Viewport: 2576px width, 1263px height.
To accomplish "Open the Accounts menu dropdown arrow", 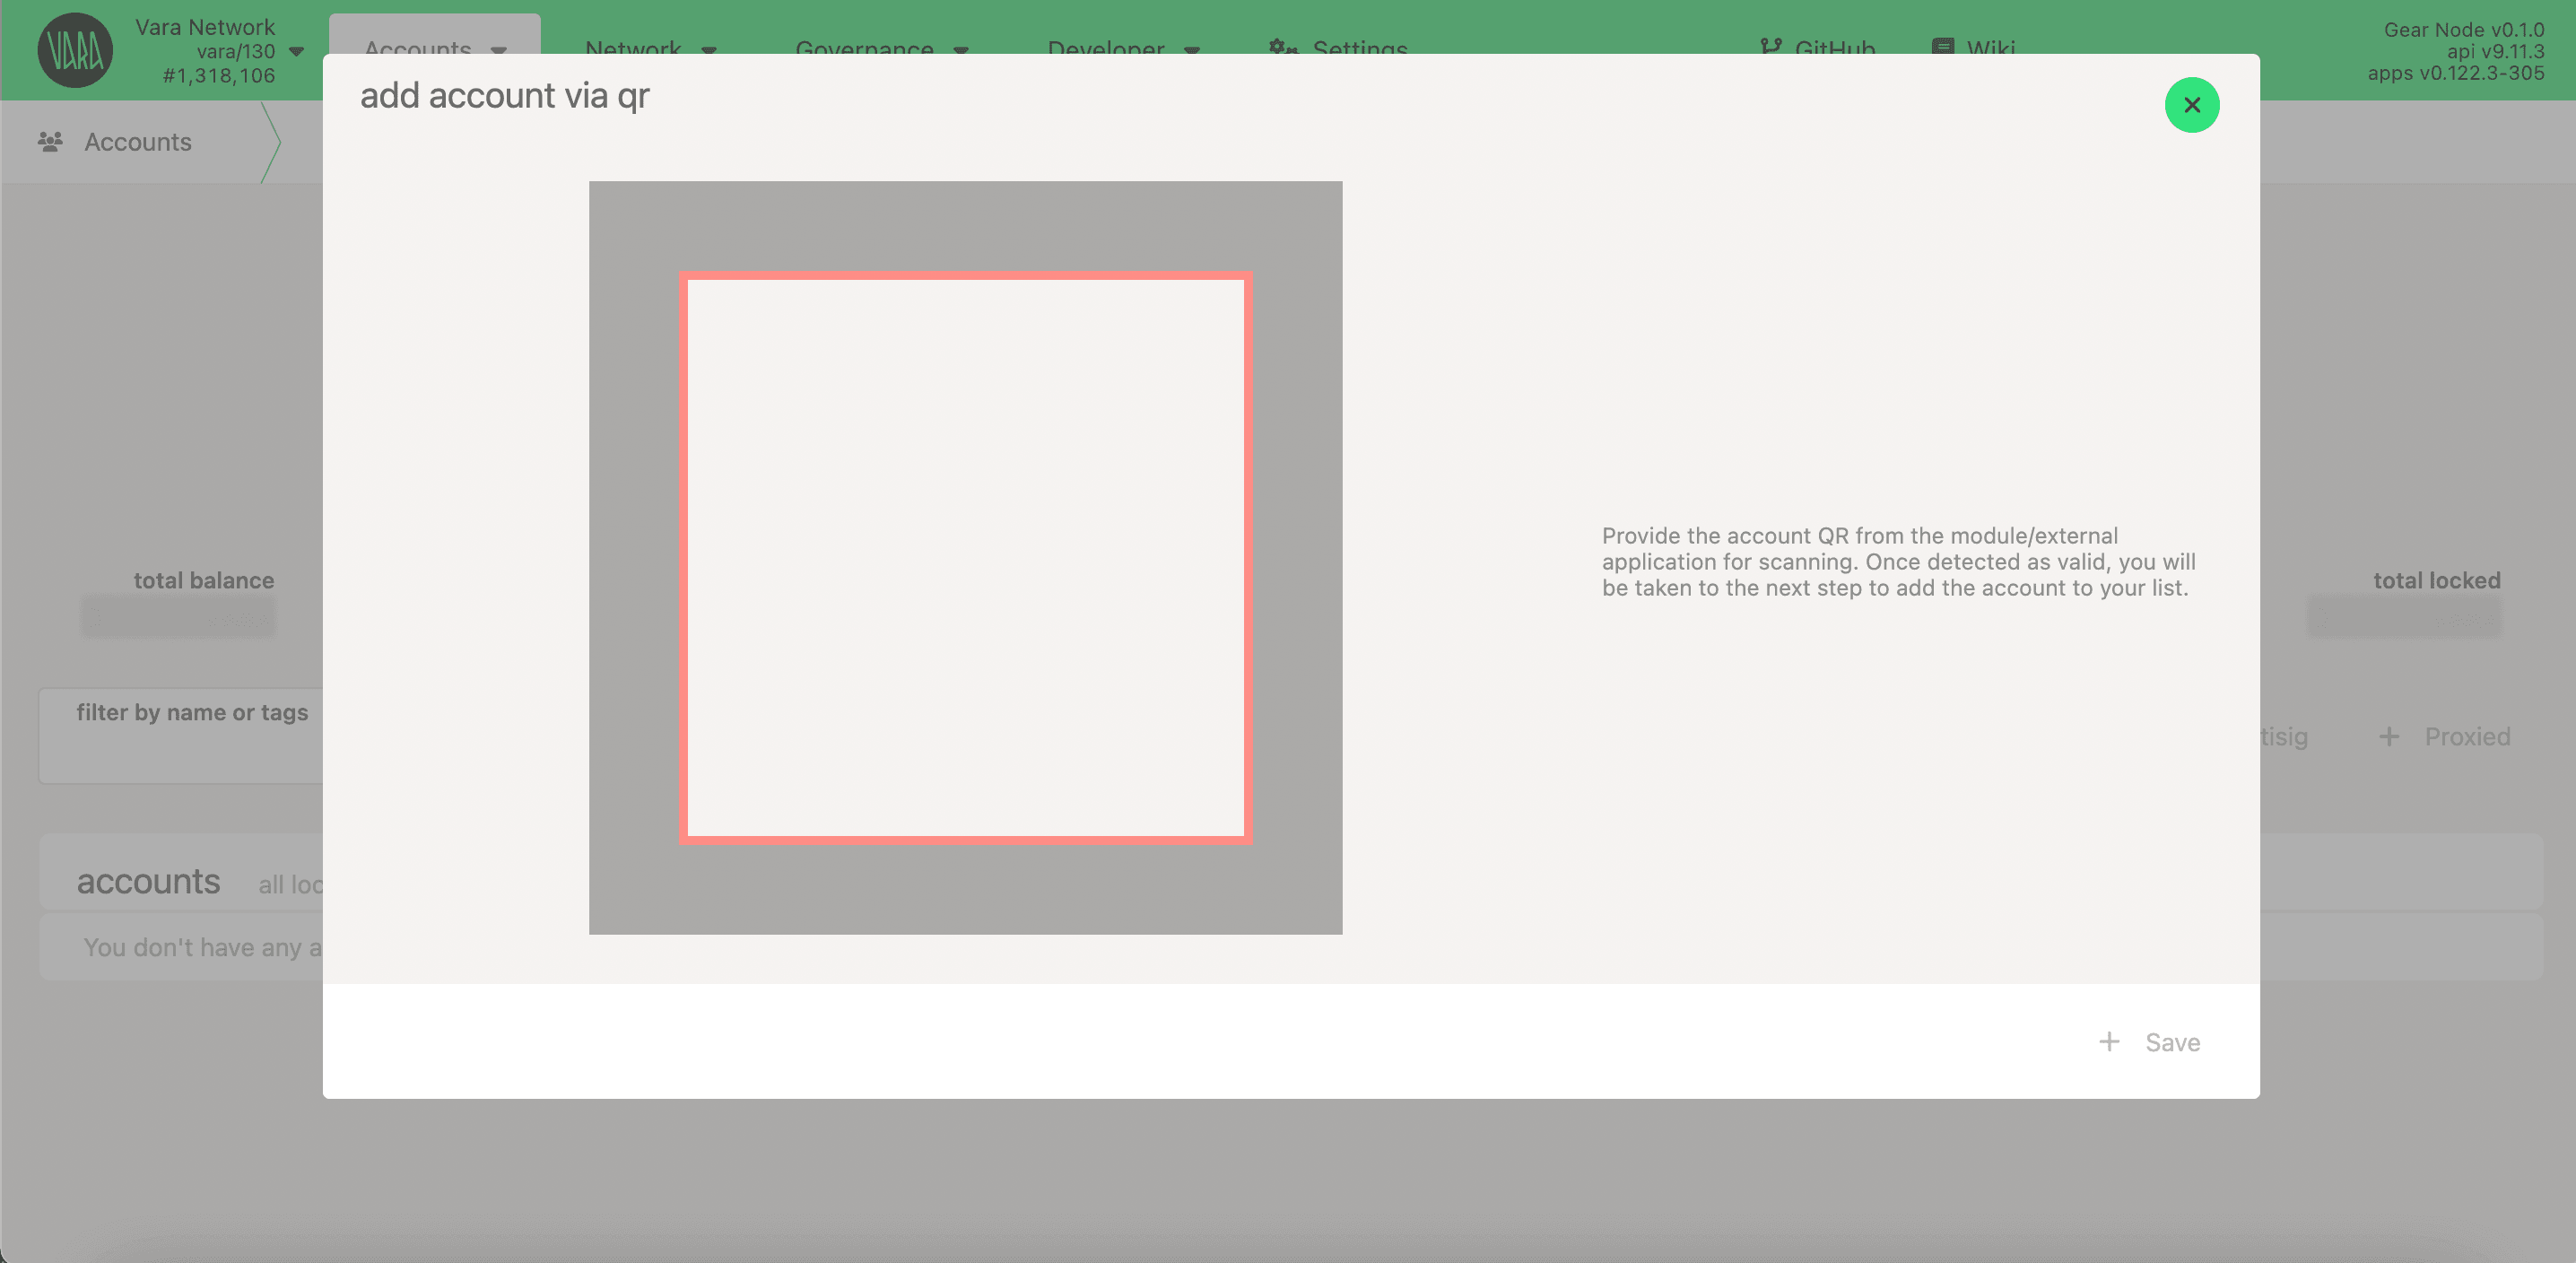I will [499, 50].
